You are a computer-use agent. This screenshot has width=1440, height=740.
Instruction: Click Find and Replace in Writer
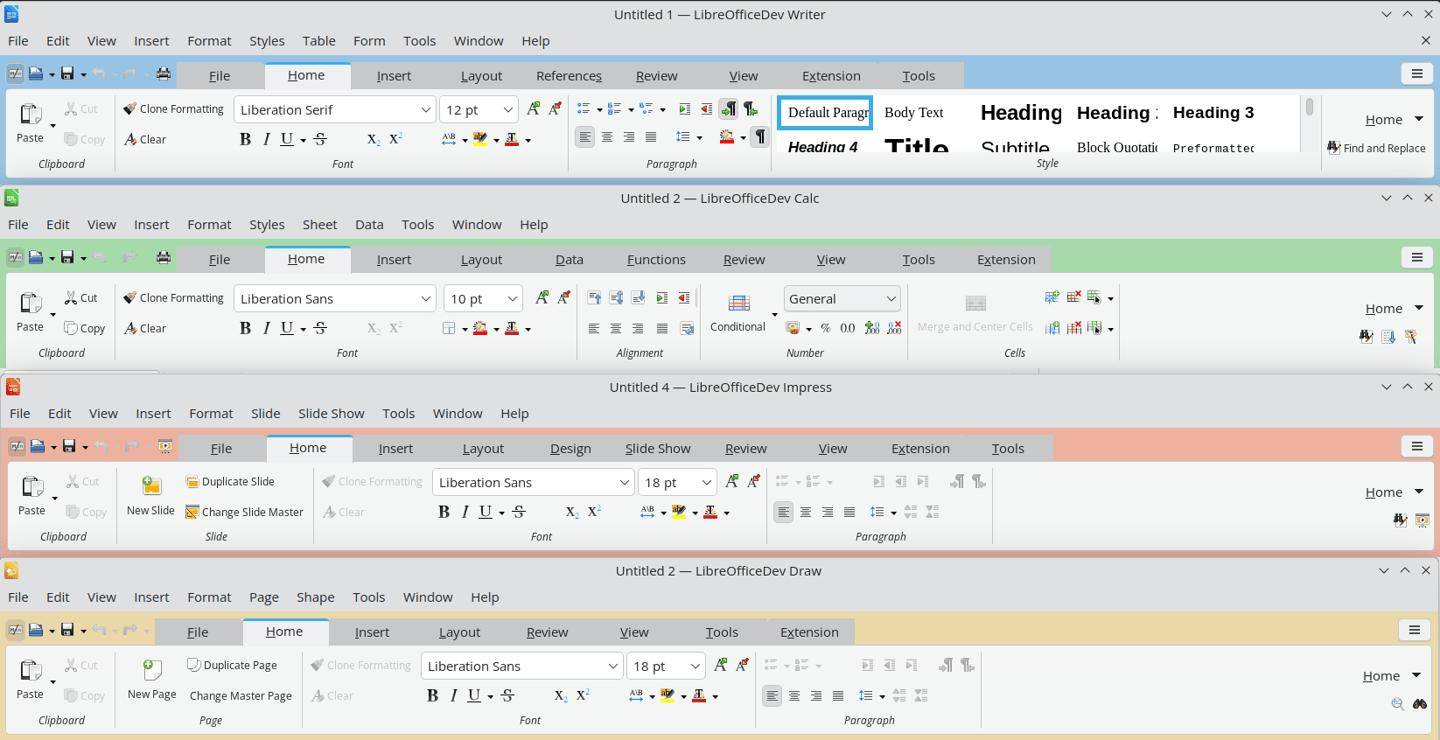coord(1376,148)
